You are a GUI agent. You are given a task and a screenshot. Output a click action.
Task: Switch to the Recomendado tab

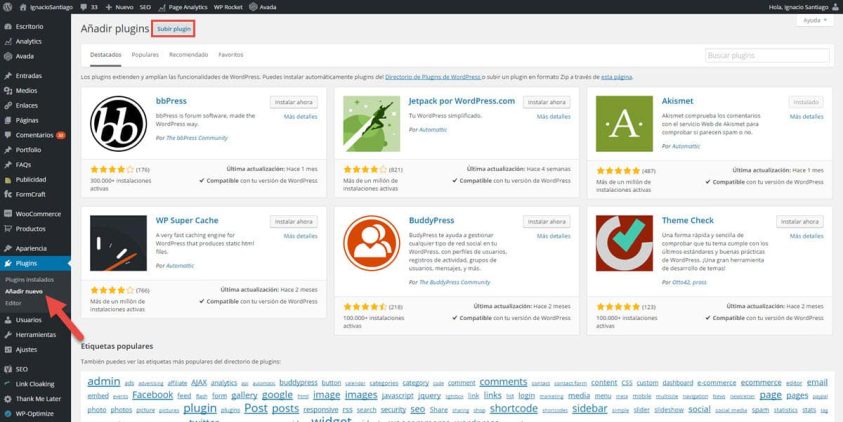[188, 55]
